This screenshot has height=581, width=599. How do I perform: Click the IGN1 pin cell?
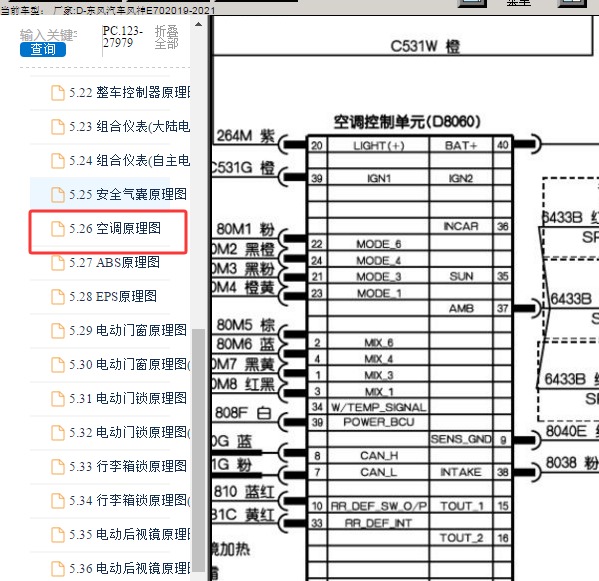tap(379, 178)
